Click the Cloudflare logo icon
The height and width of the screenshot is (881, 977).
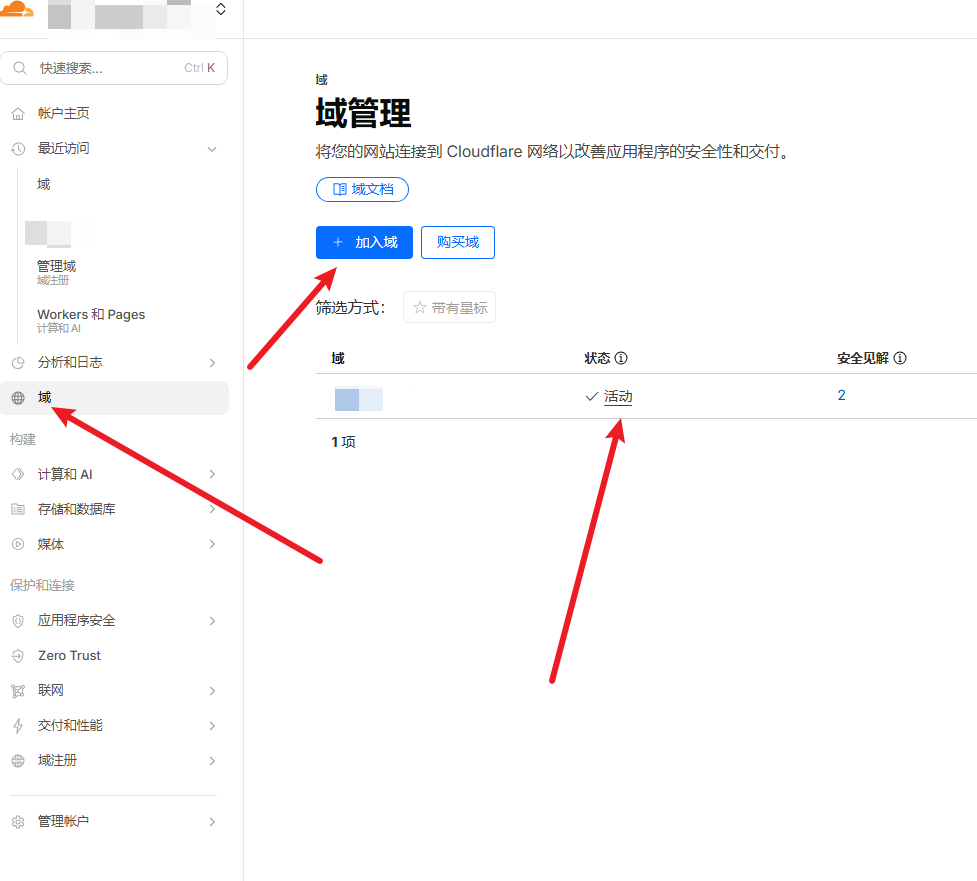17,10
